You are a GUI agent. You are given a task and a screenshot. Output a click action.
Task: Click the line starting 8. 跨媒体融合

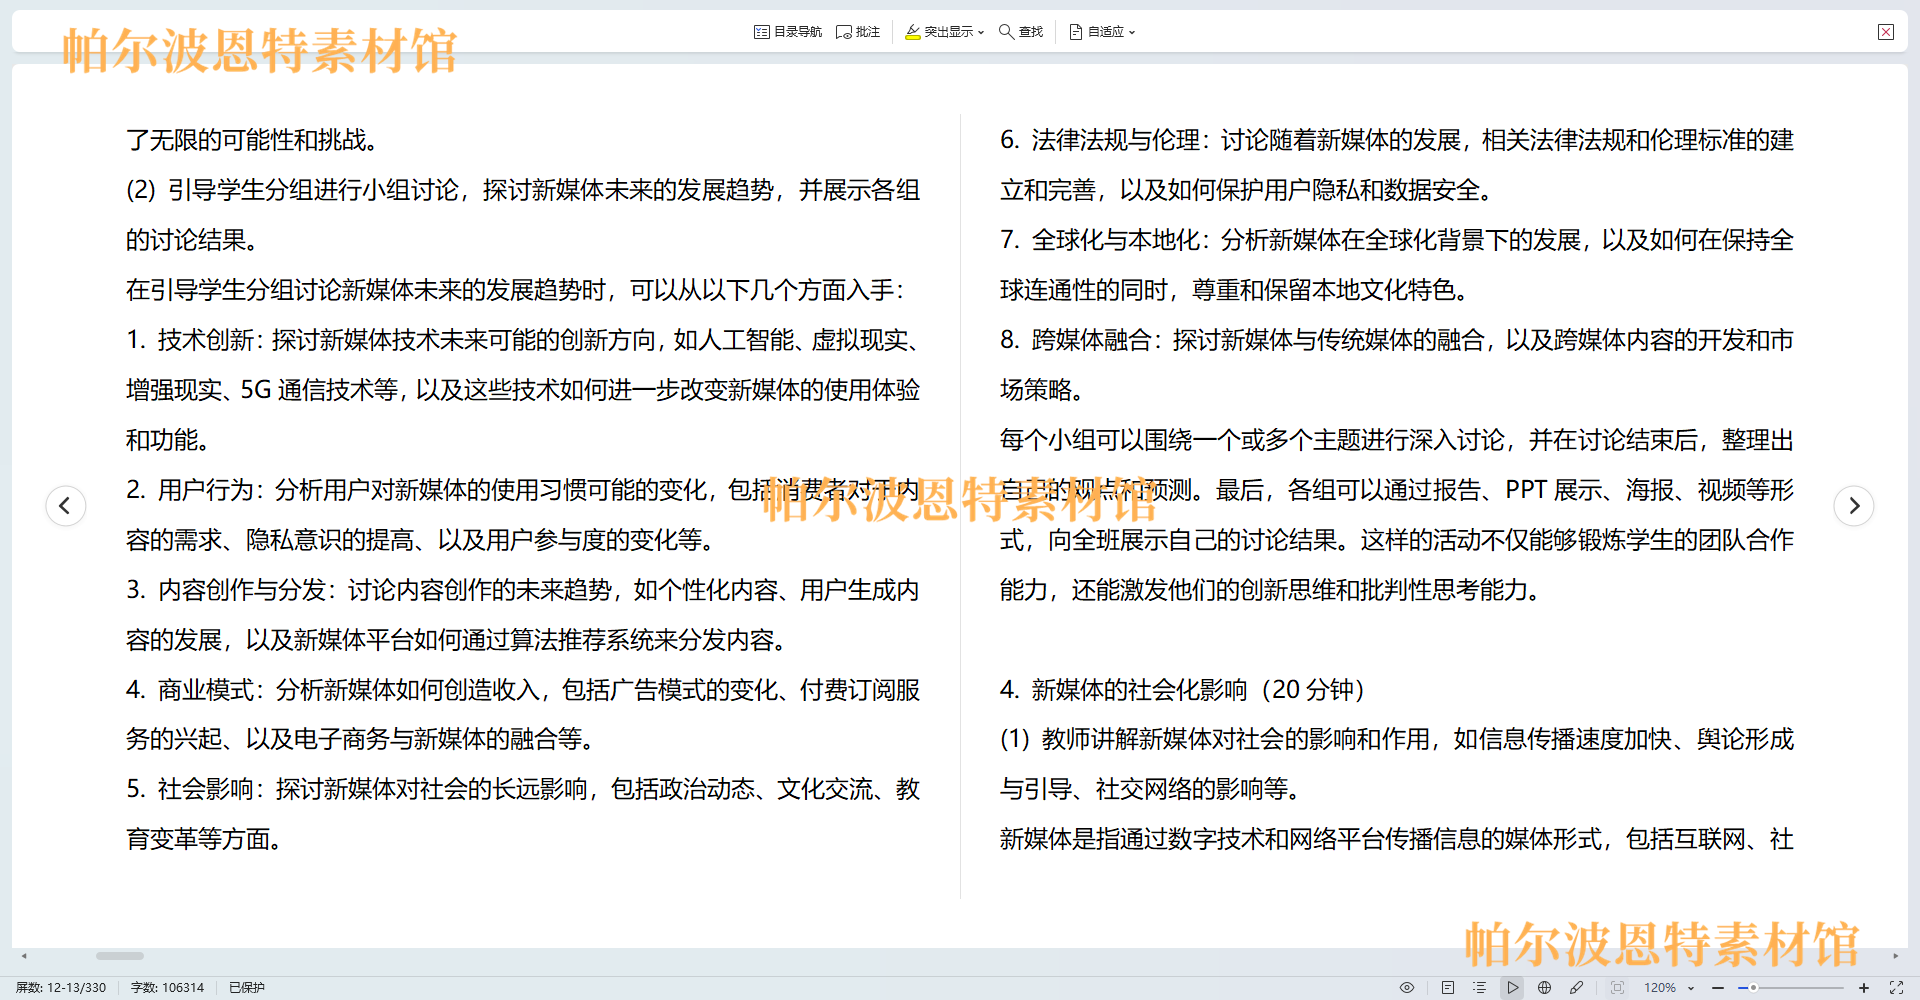click(x=1397, y=340)
